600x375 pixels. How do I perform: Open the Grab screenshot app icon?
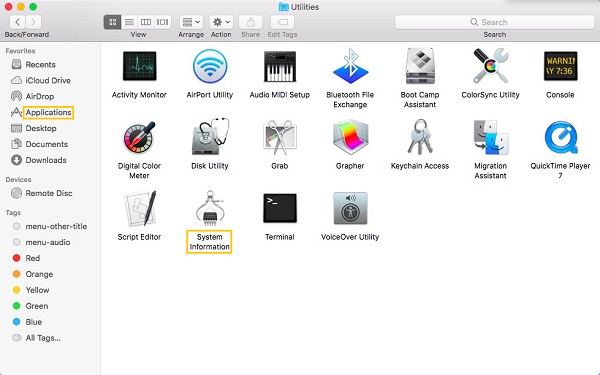pos(280,137)
